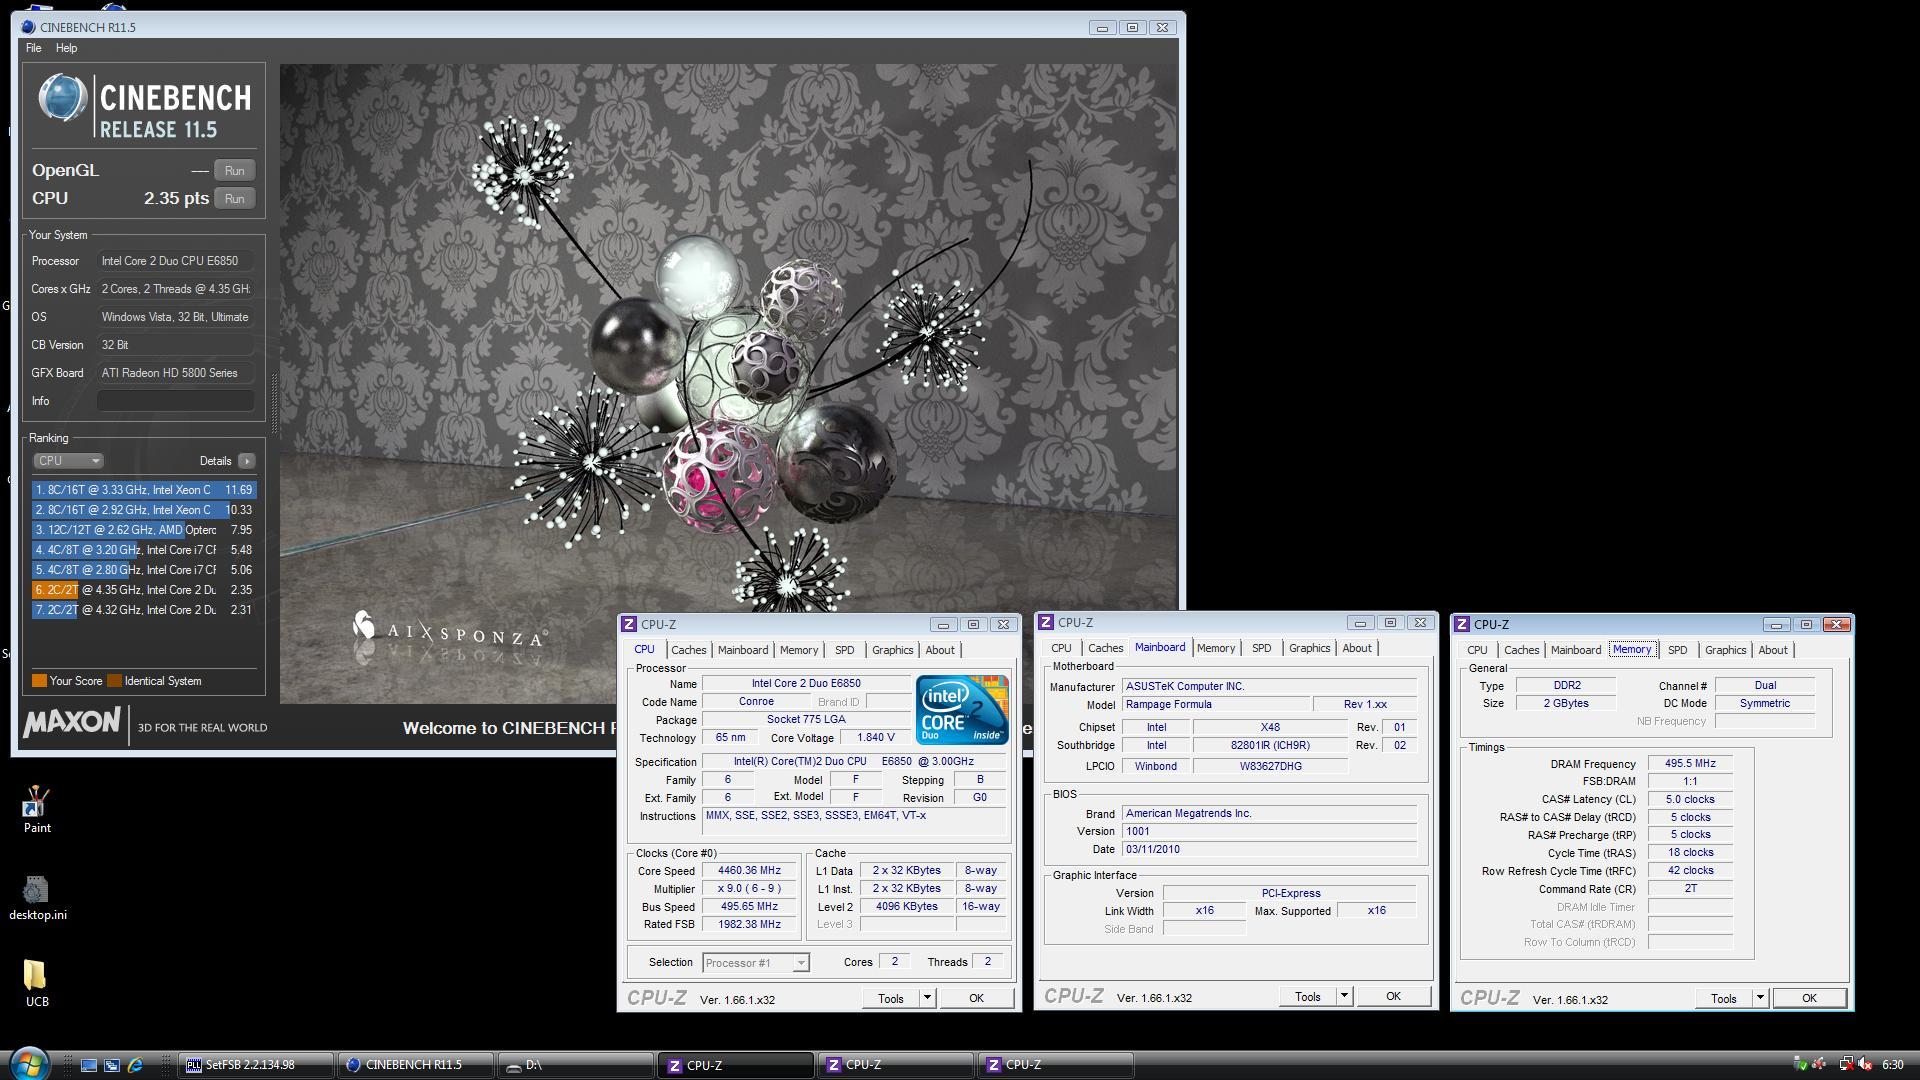Click BIOS date 03/11/2010
1920x1080 pixels.
(1269, 850)
